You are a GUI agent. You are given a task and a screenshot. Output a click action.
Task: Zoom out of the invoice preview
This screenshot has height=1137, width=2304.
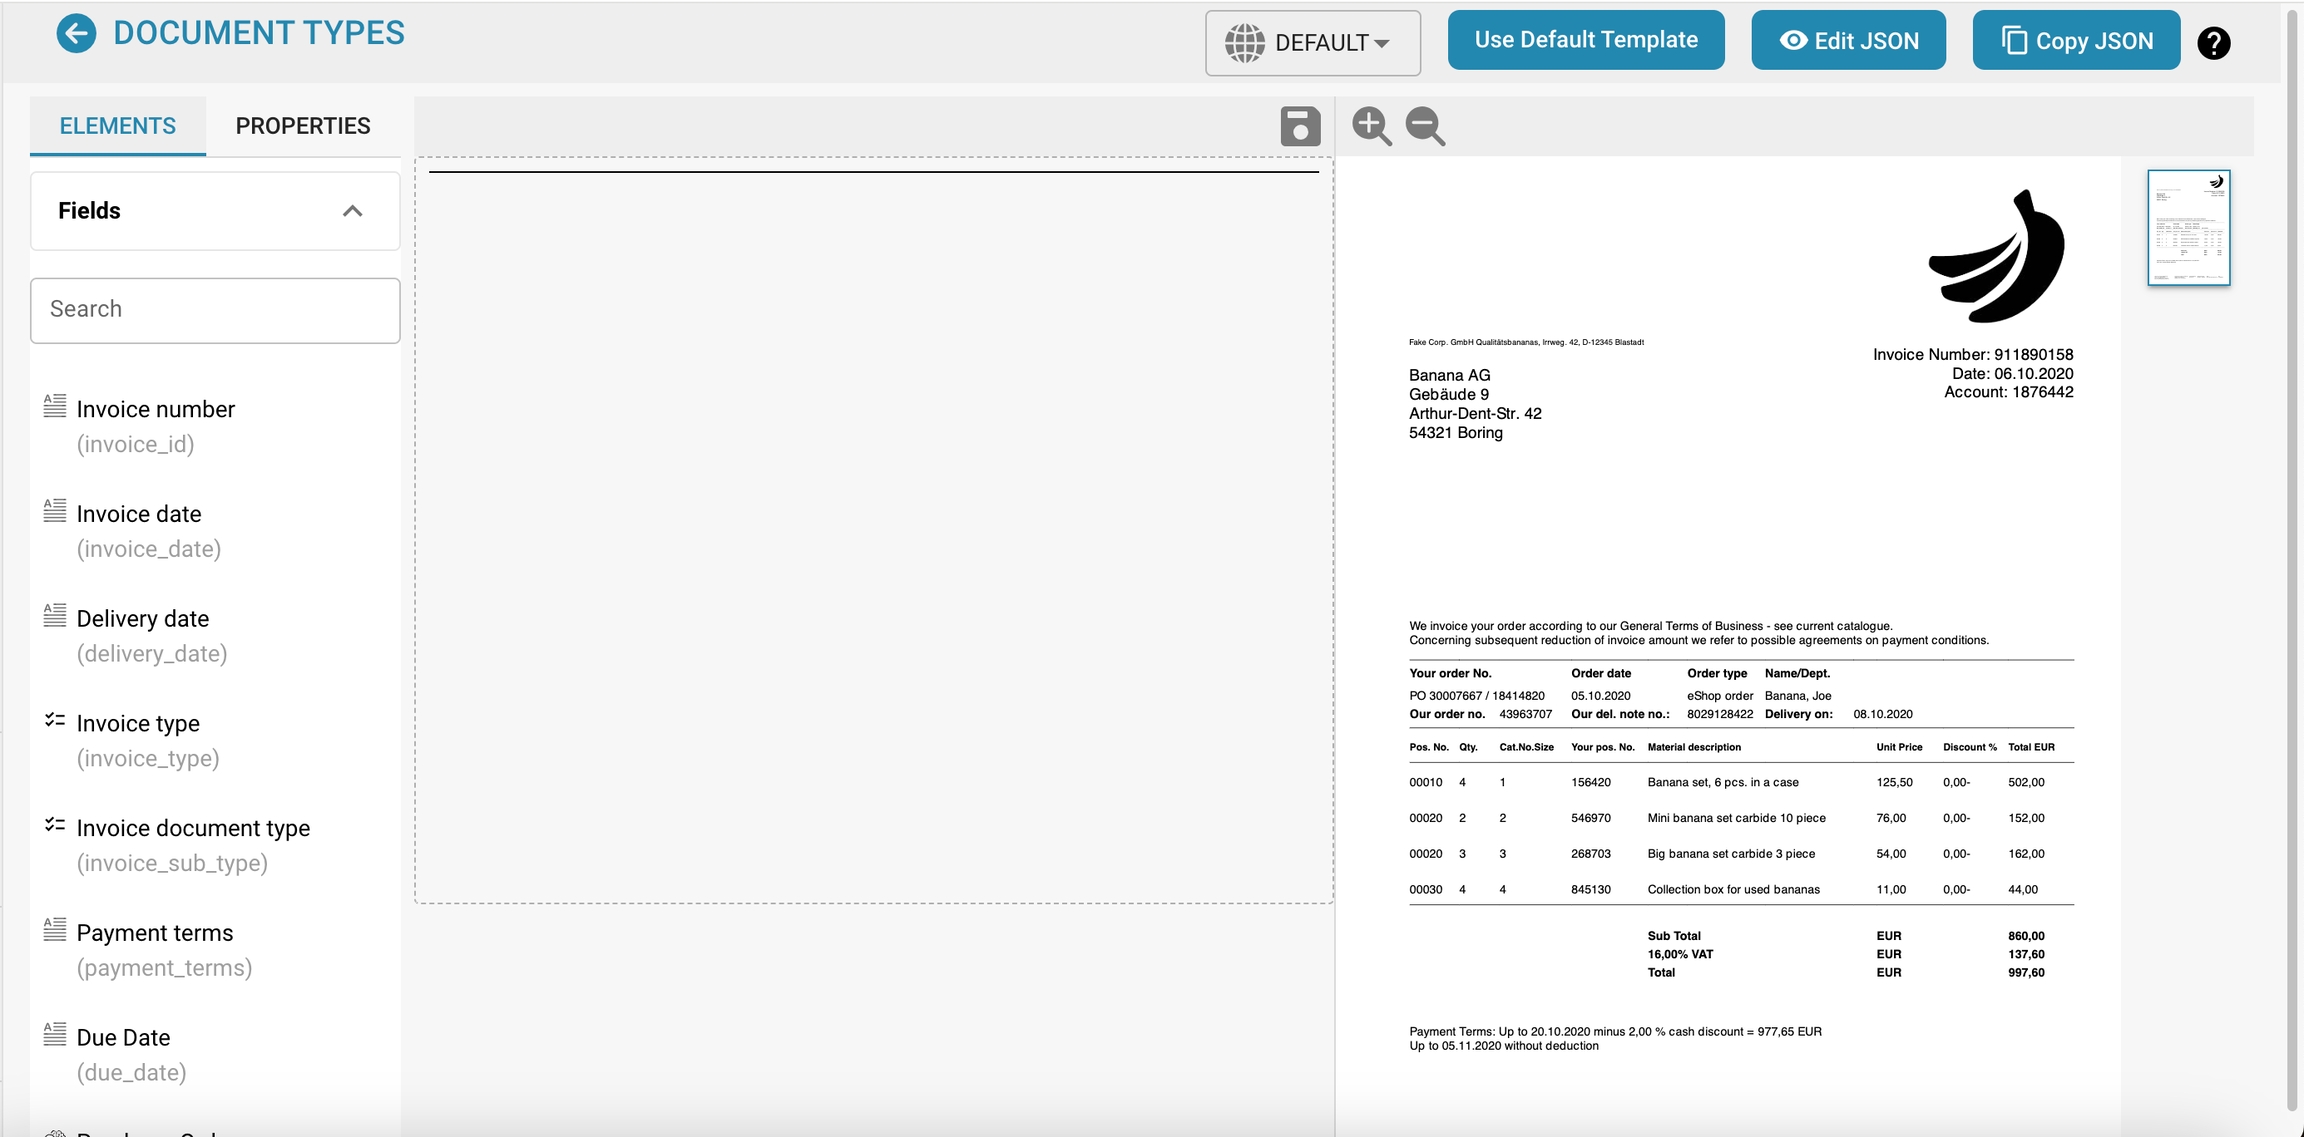pos(1425,127)
